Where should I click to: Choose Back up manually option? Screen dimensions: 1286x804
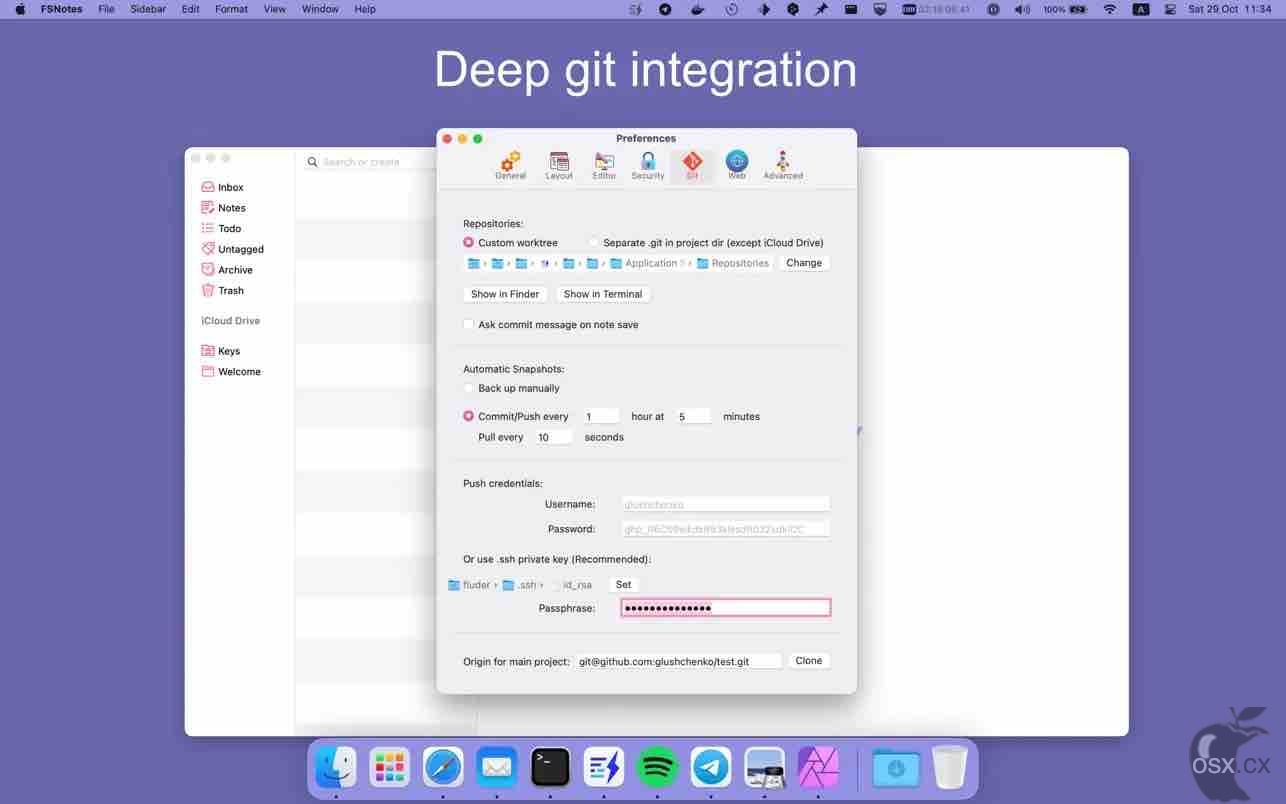[x=468, y=388]
